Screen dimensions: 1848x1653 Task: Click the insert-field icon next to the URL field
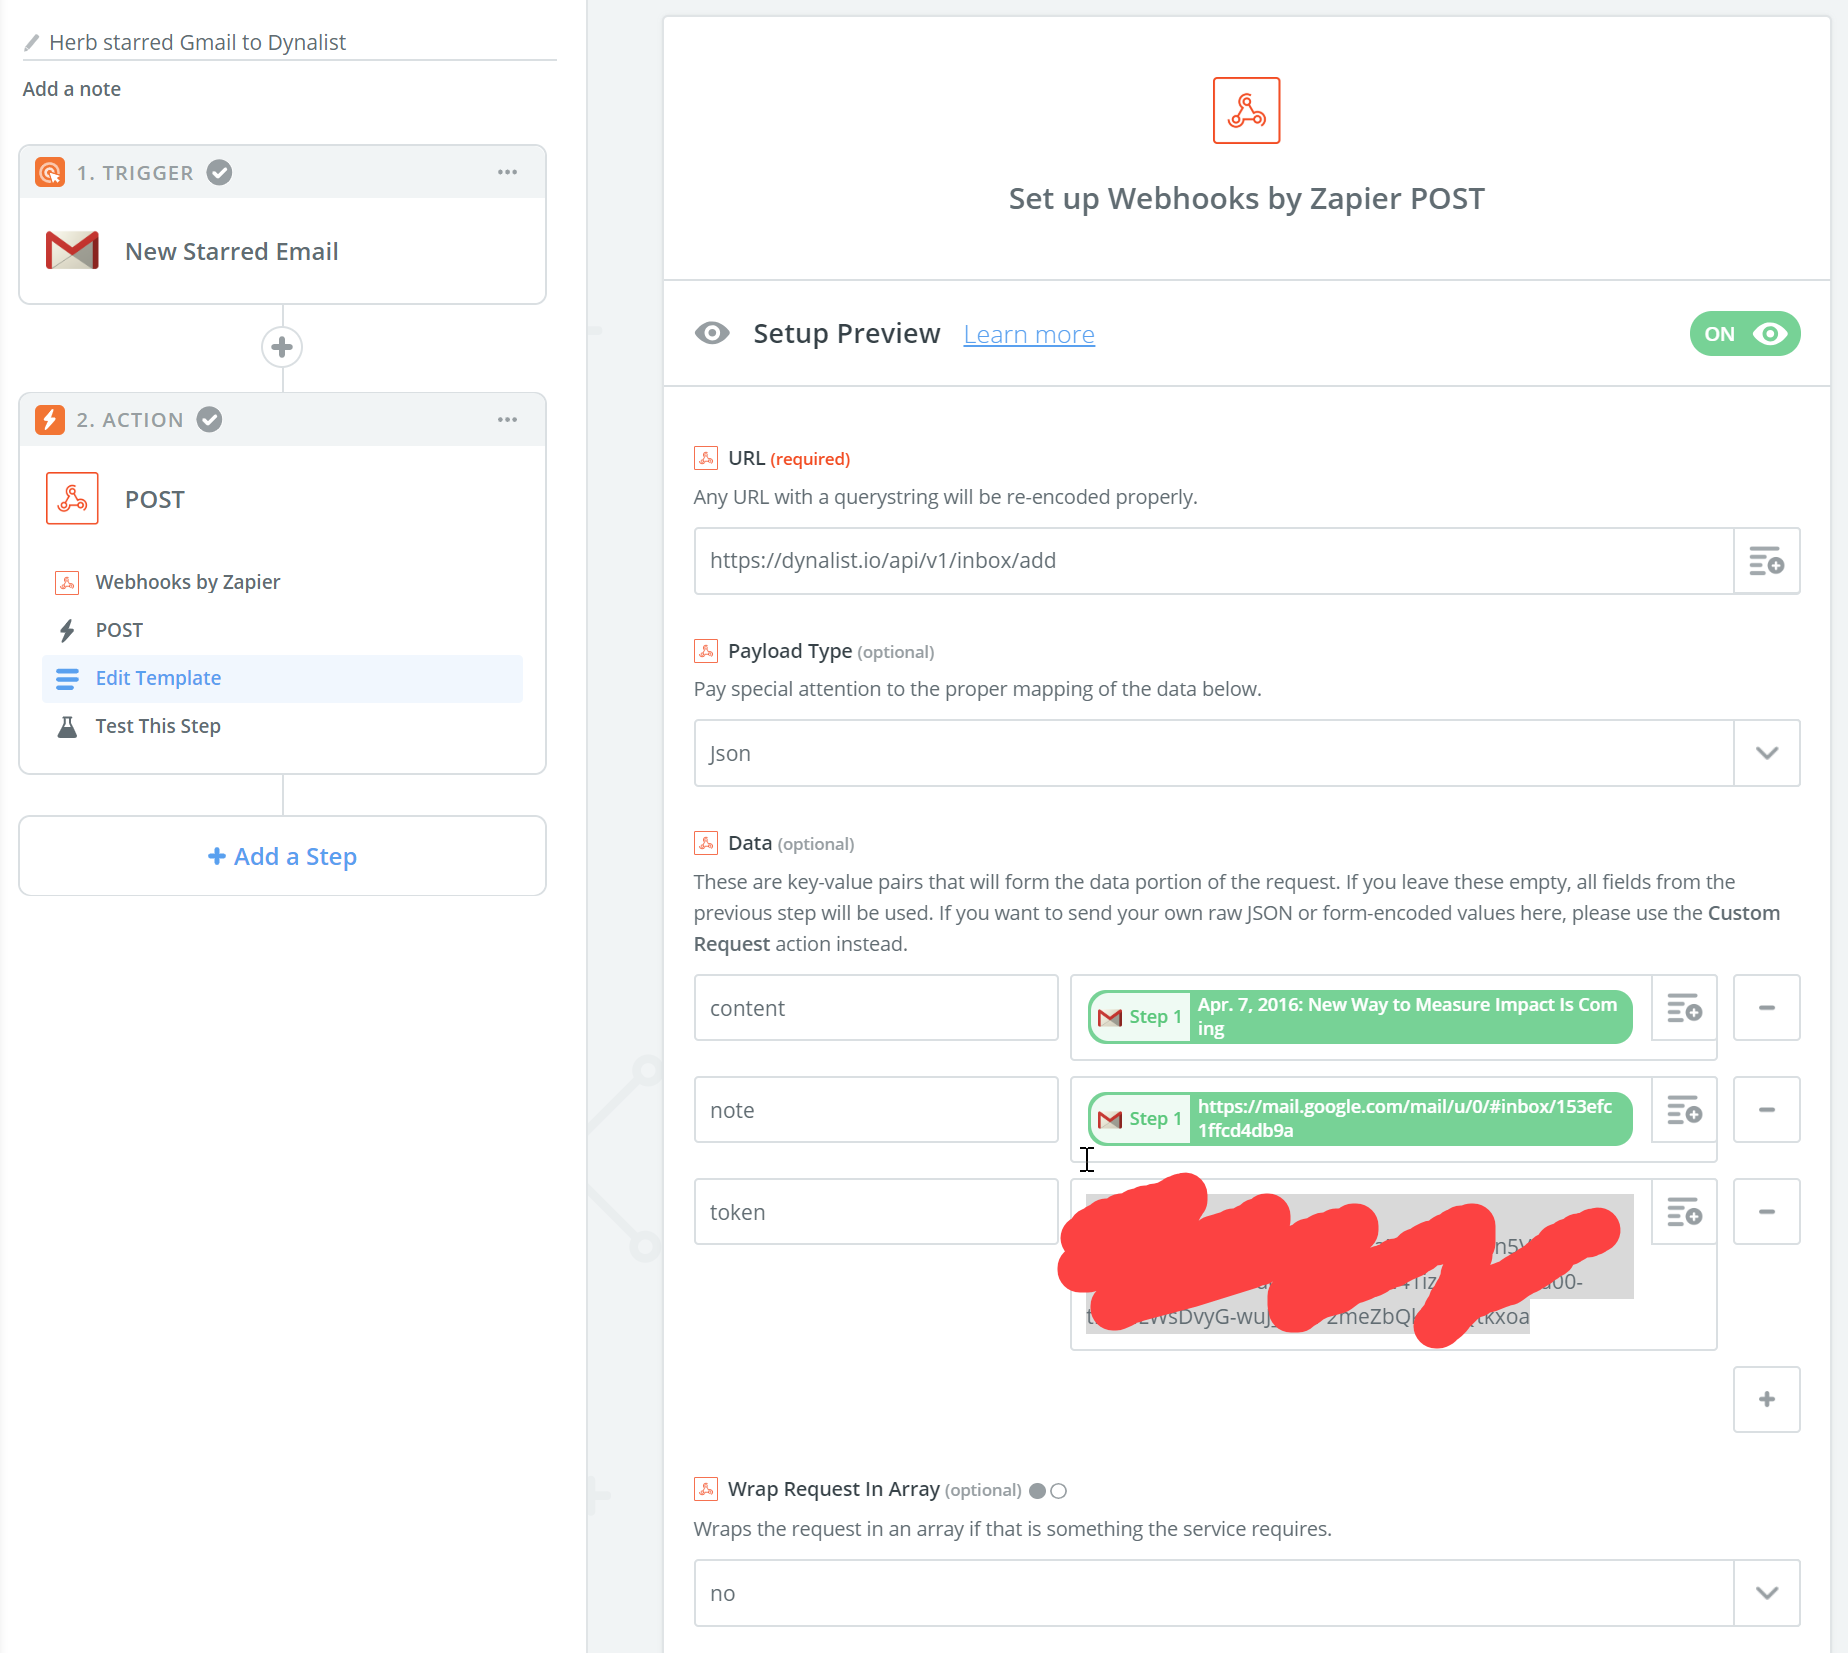[1766, 561]
